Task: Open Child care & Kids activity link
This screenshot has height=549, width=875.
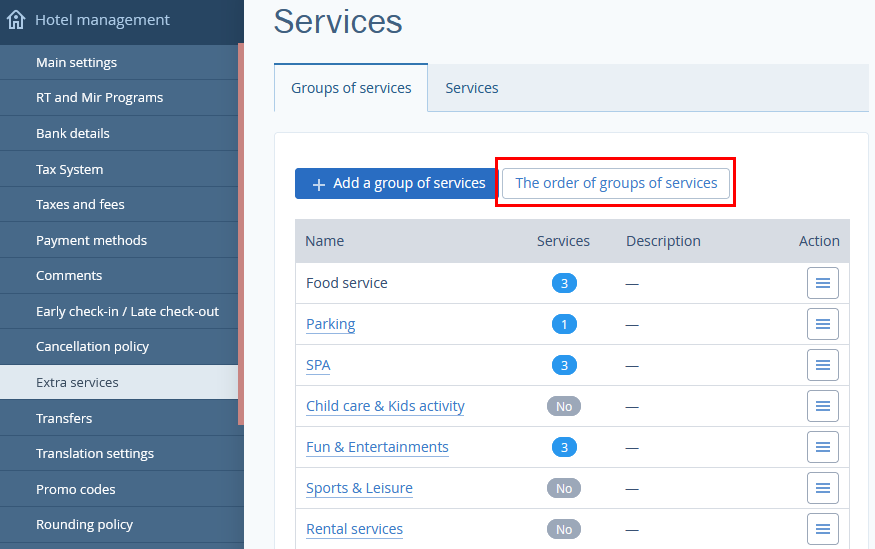Action: tap(385, 406)
